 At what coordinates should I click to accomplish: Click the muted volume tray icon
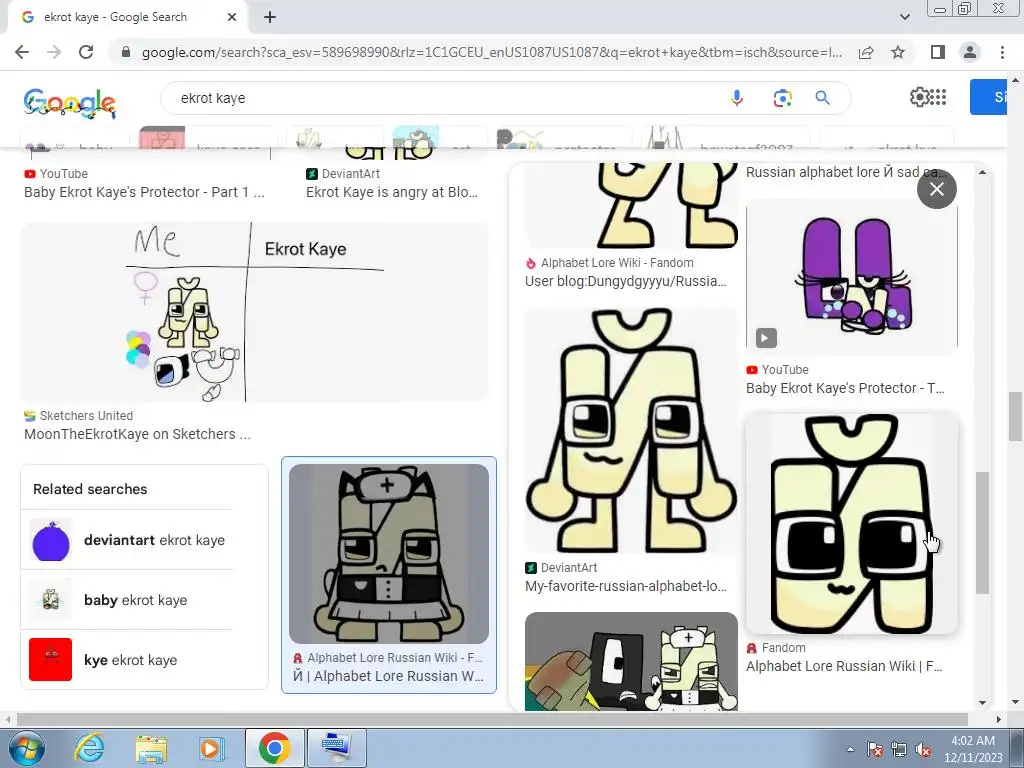click(x=923, y=749)
